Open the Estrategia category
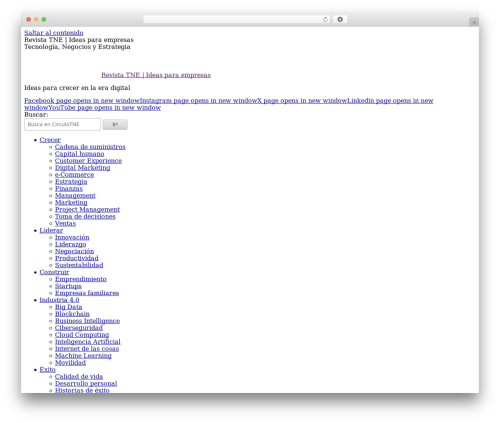The image size is (500, 423). [x=71, y=182]
